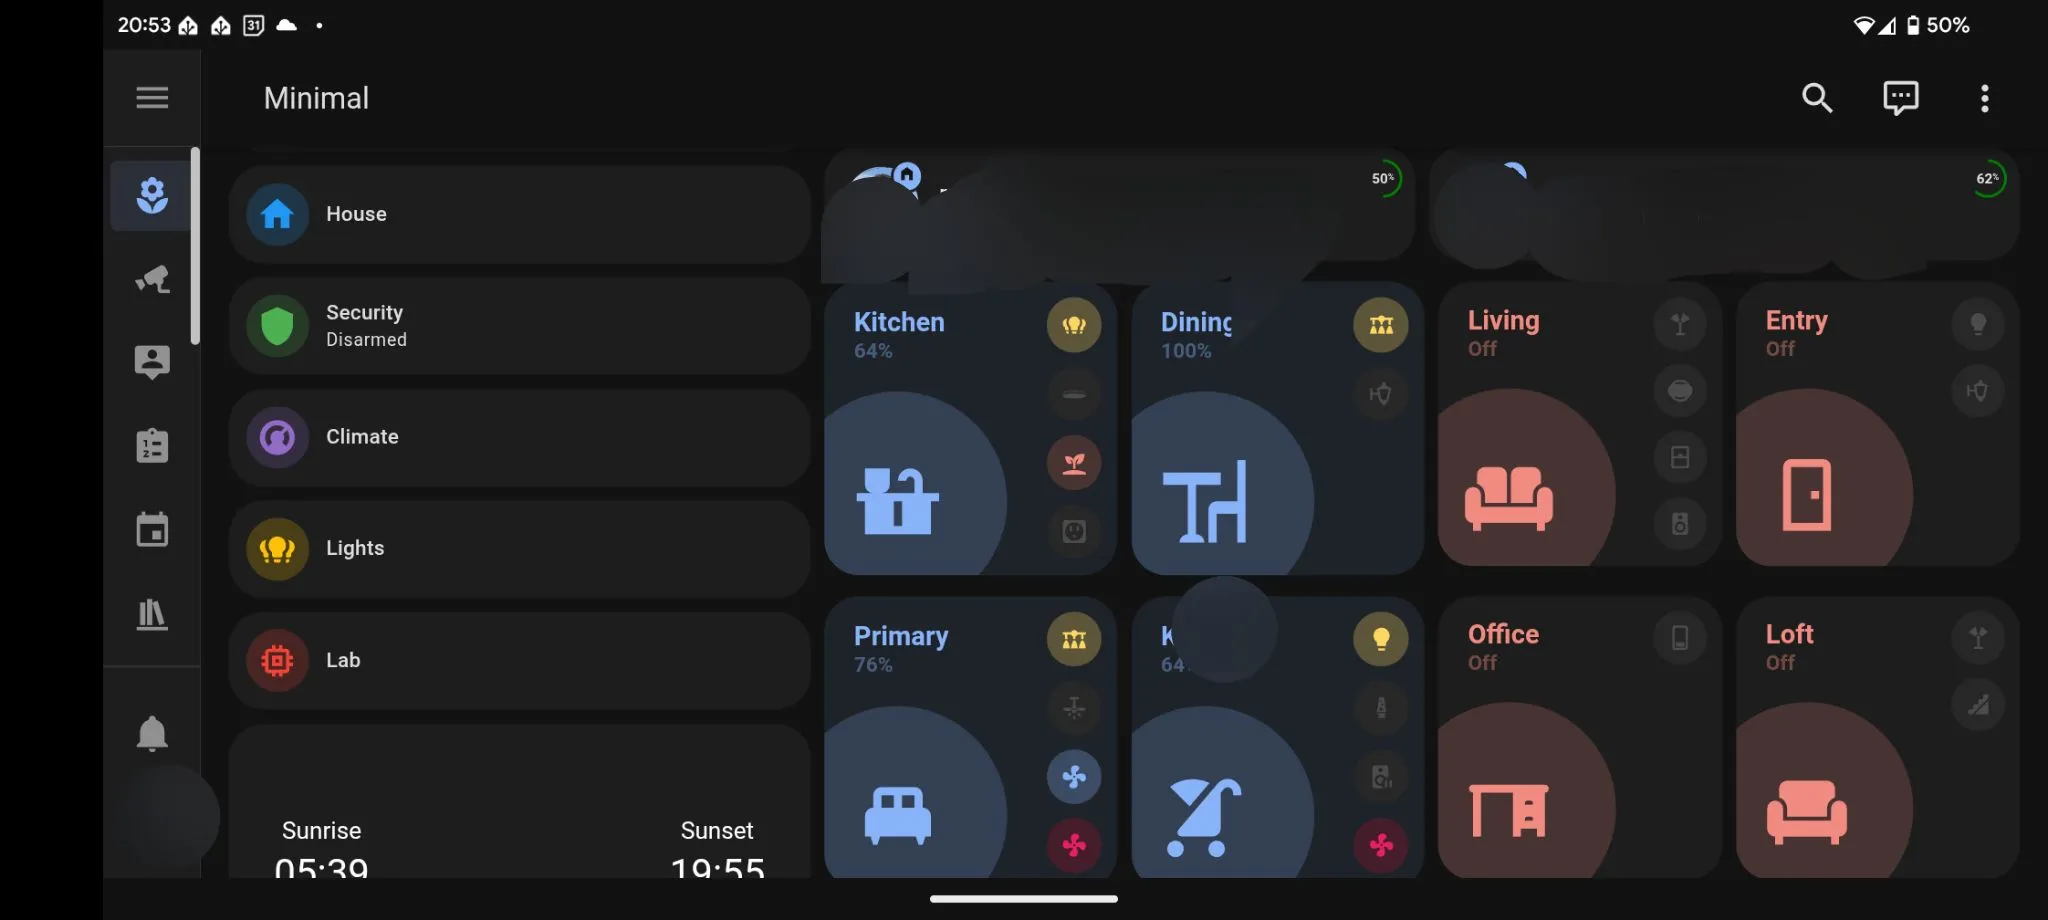2048x920 pixels.
Task: Expand the Climate chip
Action: 519,437
